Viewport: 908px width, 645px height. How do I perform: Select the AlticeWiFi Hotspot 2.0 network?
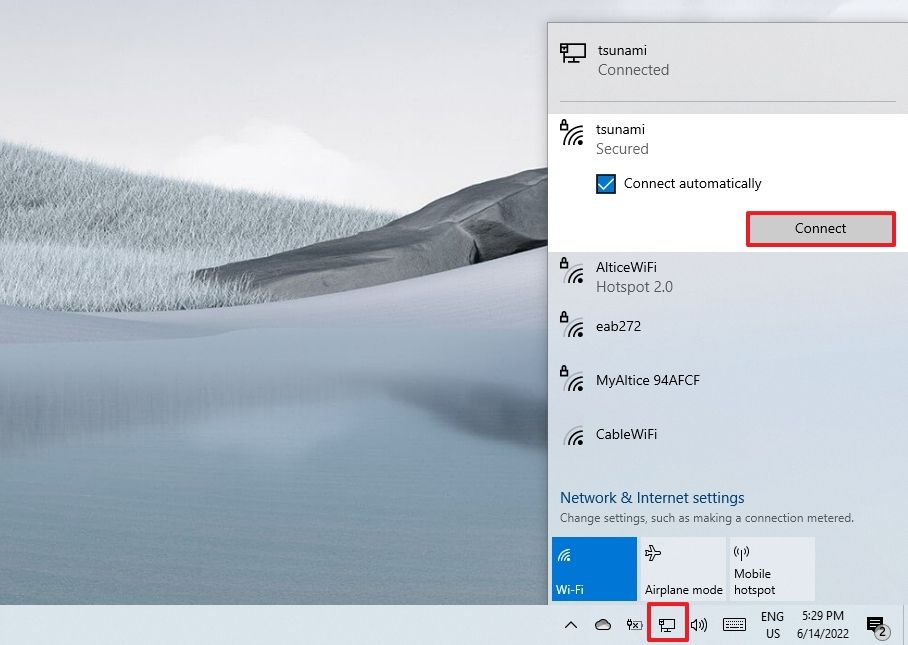pos(640,277)
